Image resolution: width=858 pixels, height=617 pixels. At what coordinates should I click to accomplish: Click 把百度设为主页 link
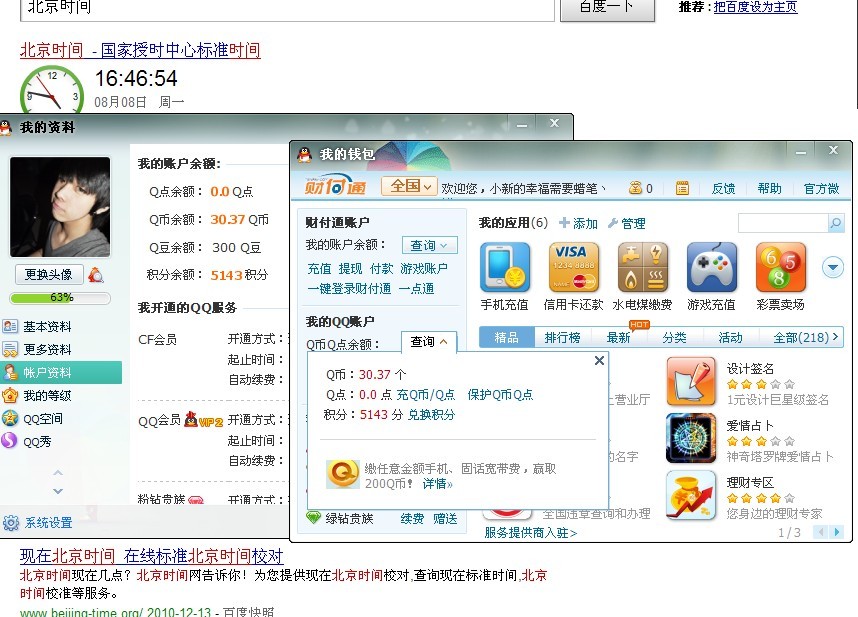pos(756,7)
